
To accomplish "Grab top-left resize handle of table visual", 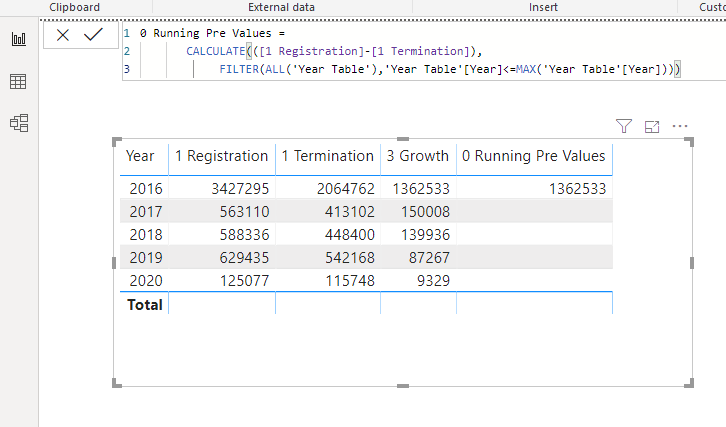I will point(117,141).
